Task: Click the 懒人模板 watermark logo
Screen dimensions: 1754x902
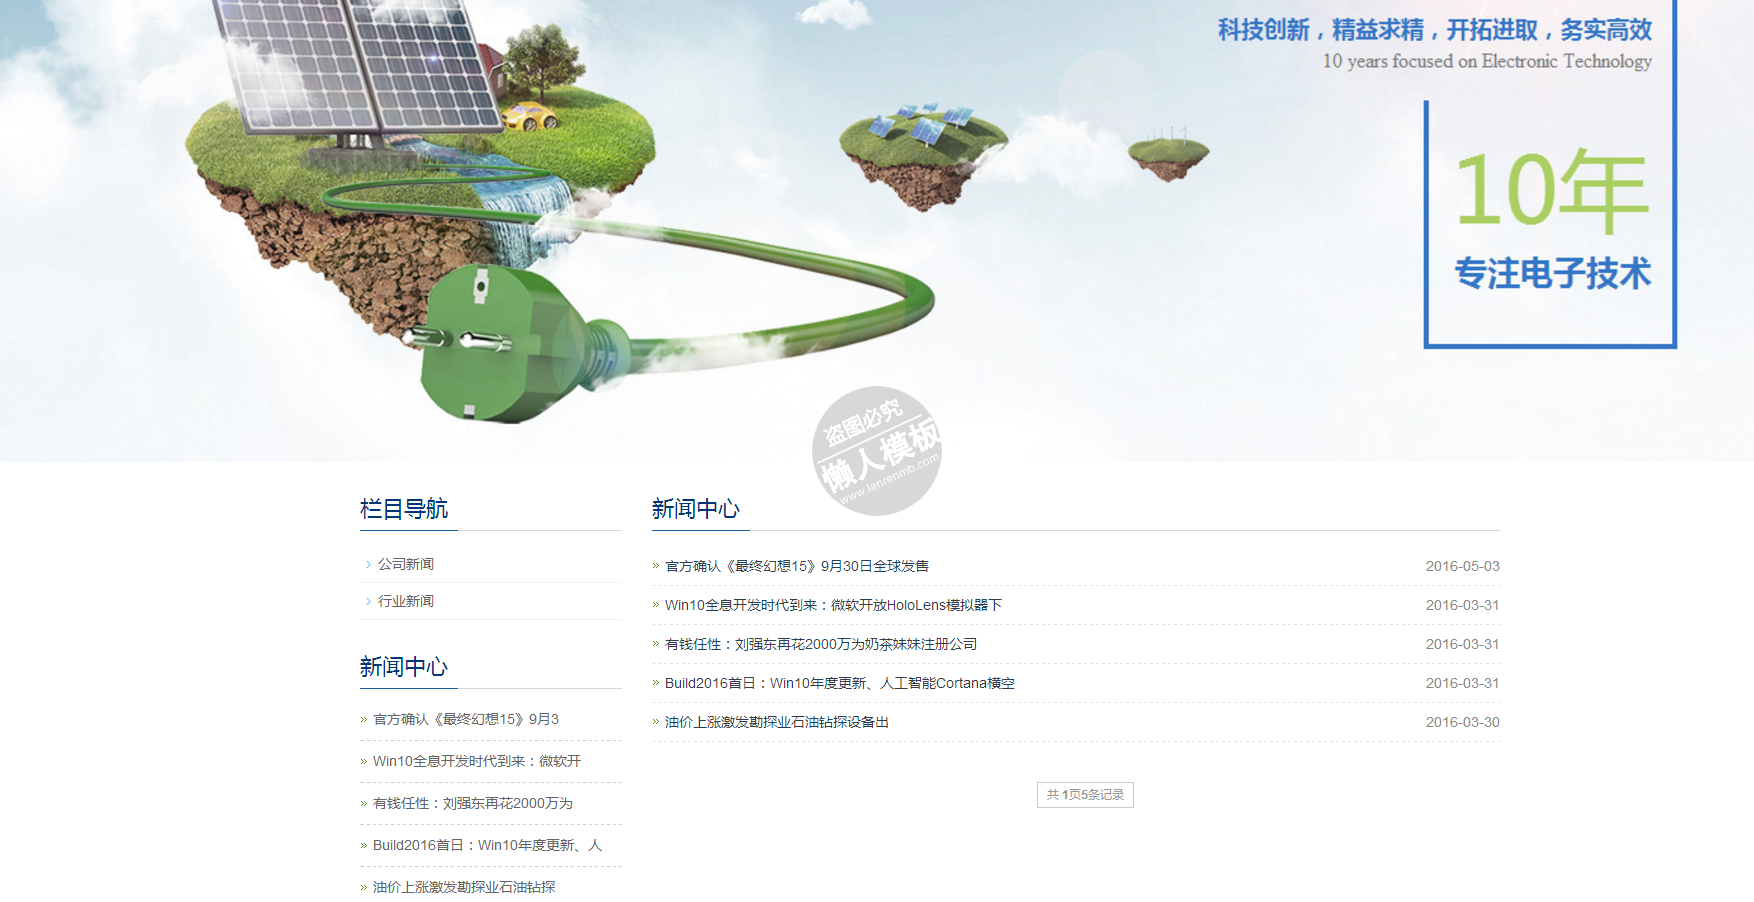Action: pos(877,451)
